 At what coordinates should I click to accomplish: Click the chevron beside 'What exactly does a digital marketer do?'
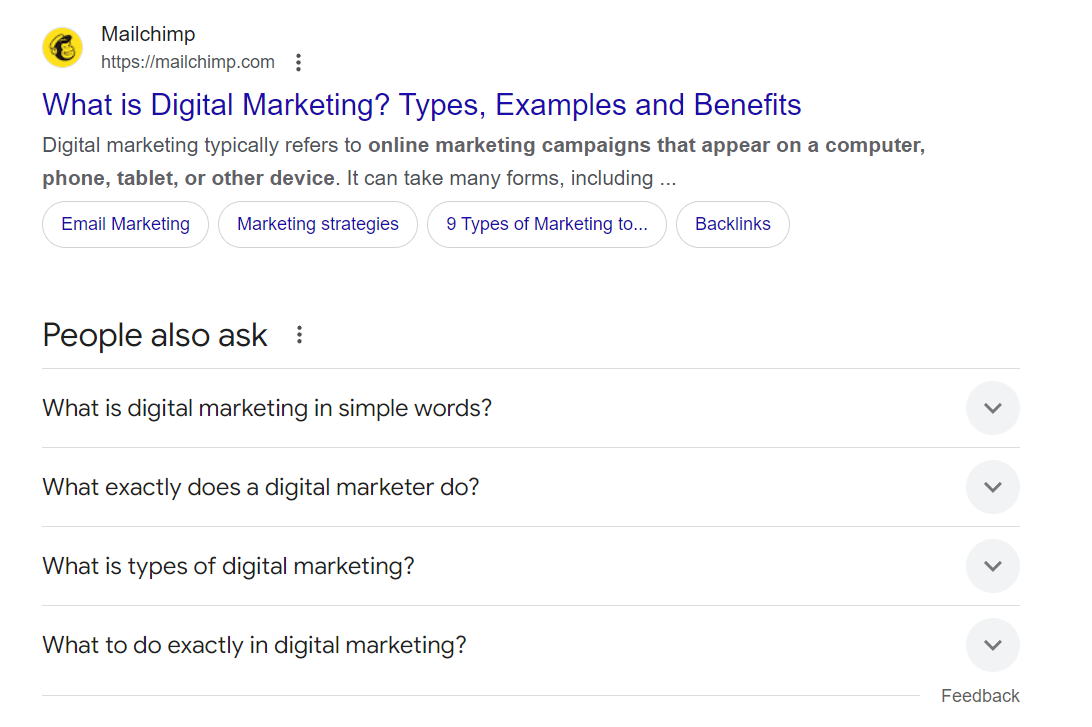point(992,487)
